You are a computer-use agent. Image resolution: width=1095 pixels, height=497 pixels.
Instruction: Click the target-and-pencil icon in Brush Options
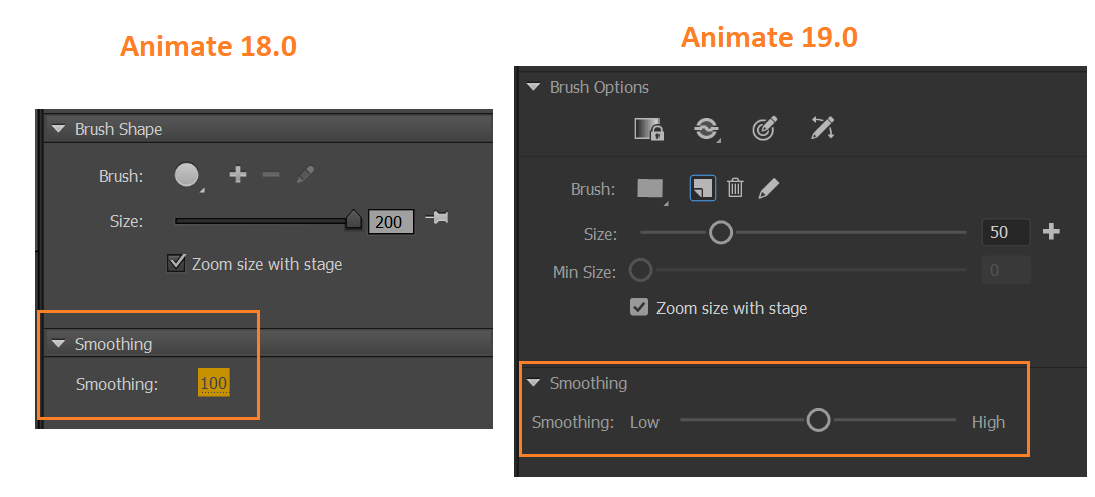click(765, 129)
